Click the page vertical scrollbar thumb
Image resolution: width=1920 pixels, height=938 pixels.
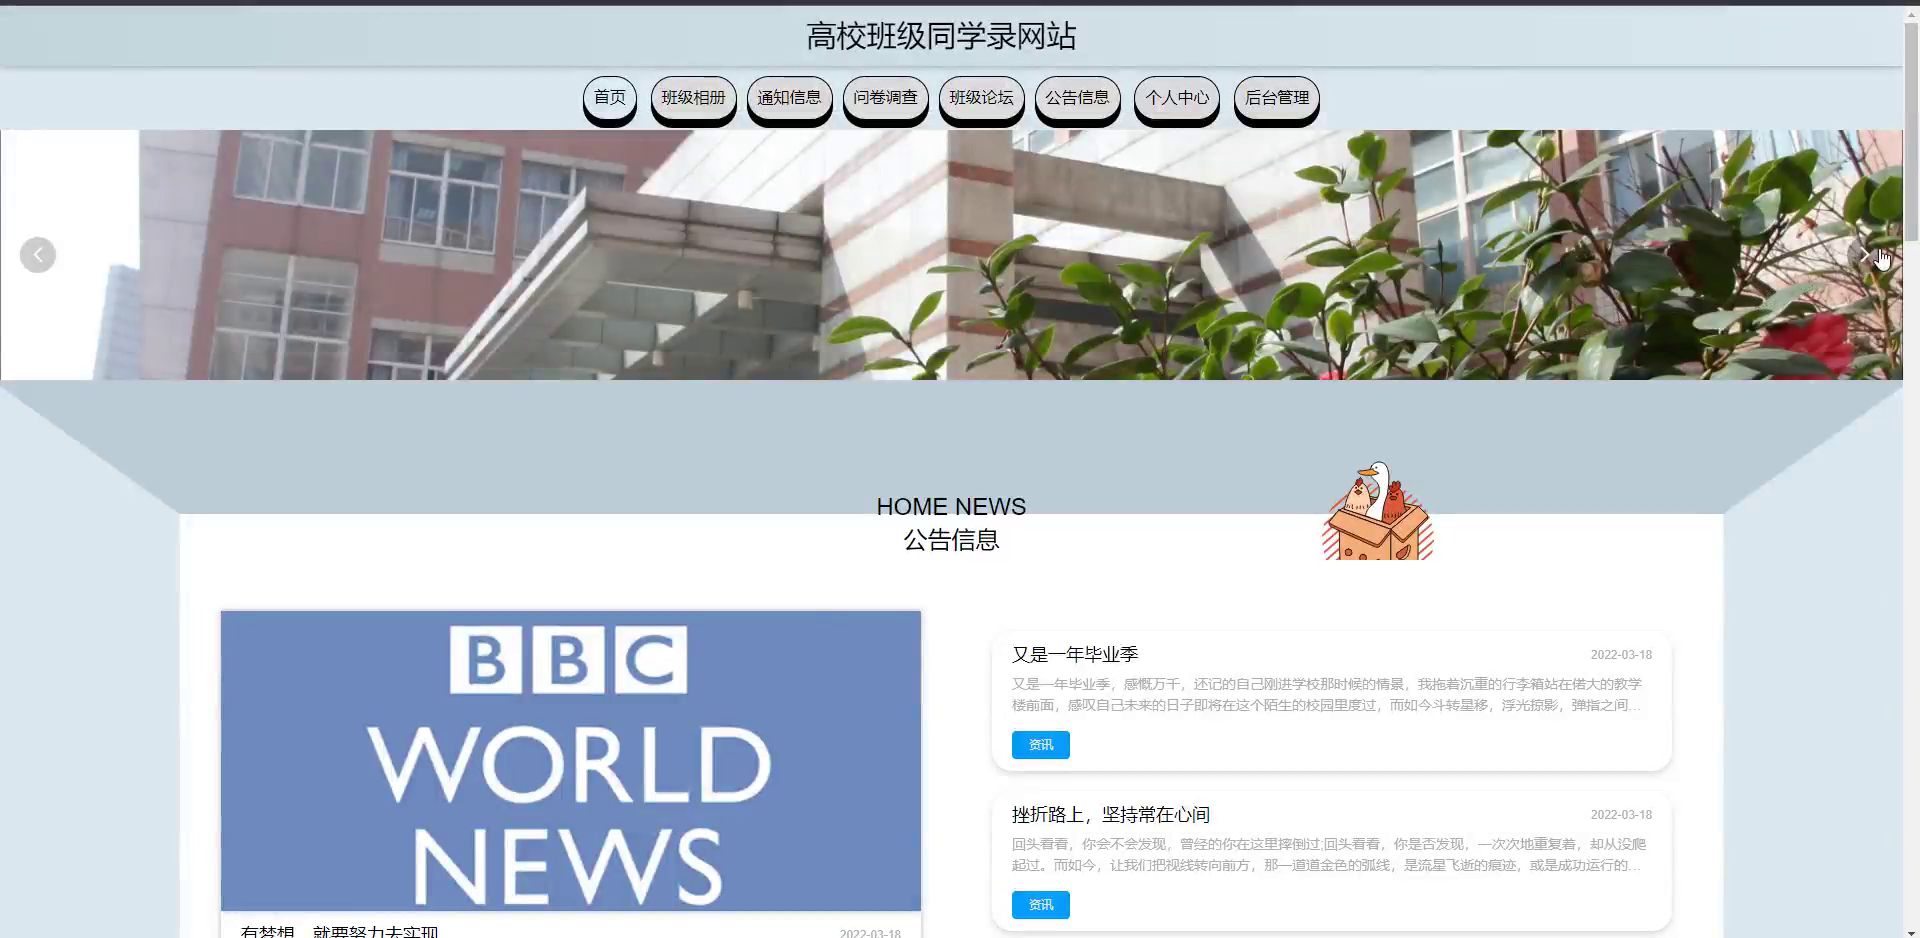pos(1911,130)
